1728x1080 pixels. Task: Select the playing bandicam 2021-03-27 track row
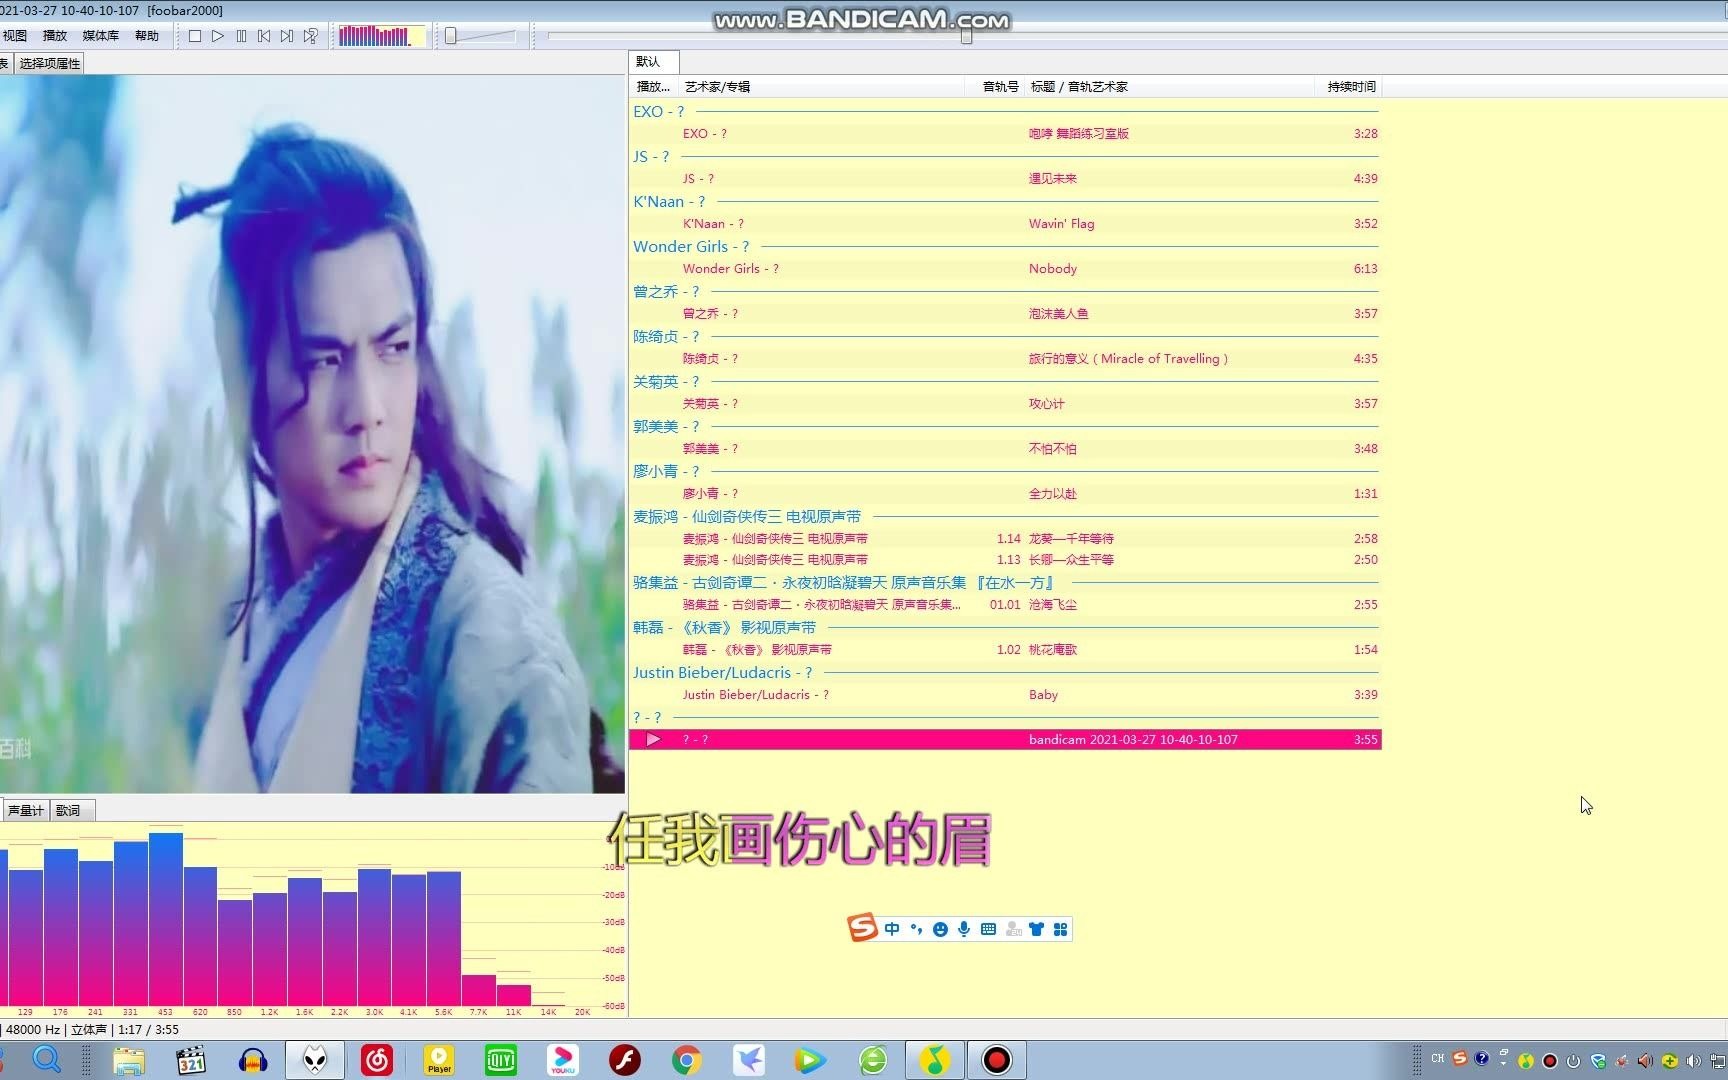[1005, 740]
